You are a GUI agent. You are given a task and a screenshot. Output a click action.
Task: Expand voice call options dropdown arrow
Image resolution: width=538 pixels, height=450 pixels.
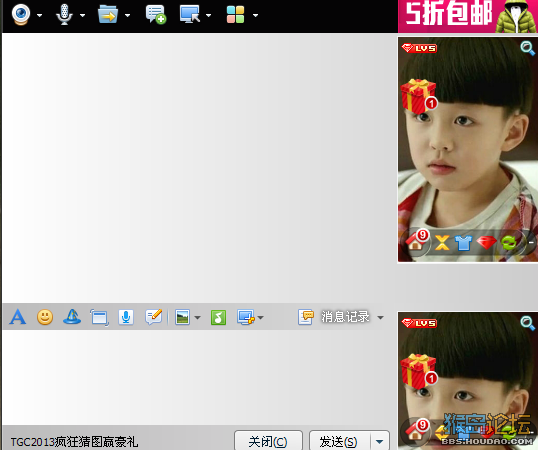(x=82, y=15)
